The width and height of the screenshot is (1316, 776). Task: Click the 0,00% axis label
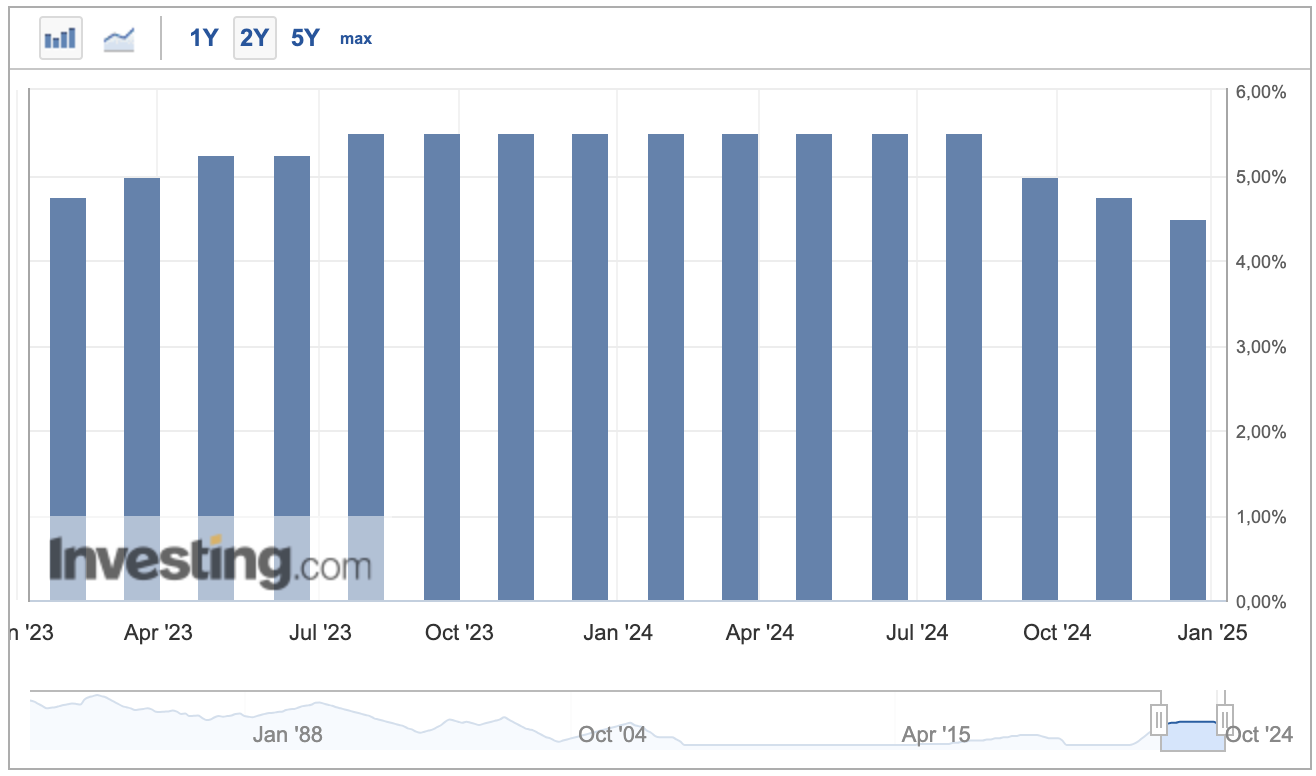pos(1261,602)
